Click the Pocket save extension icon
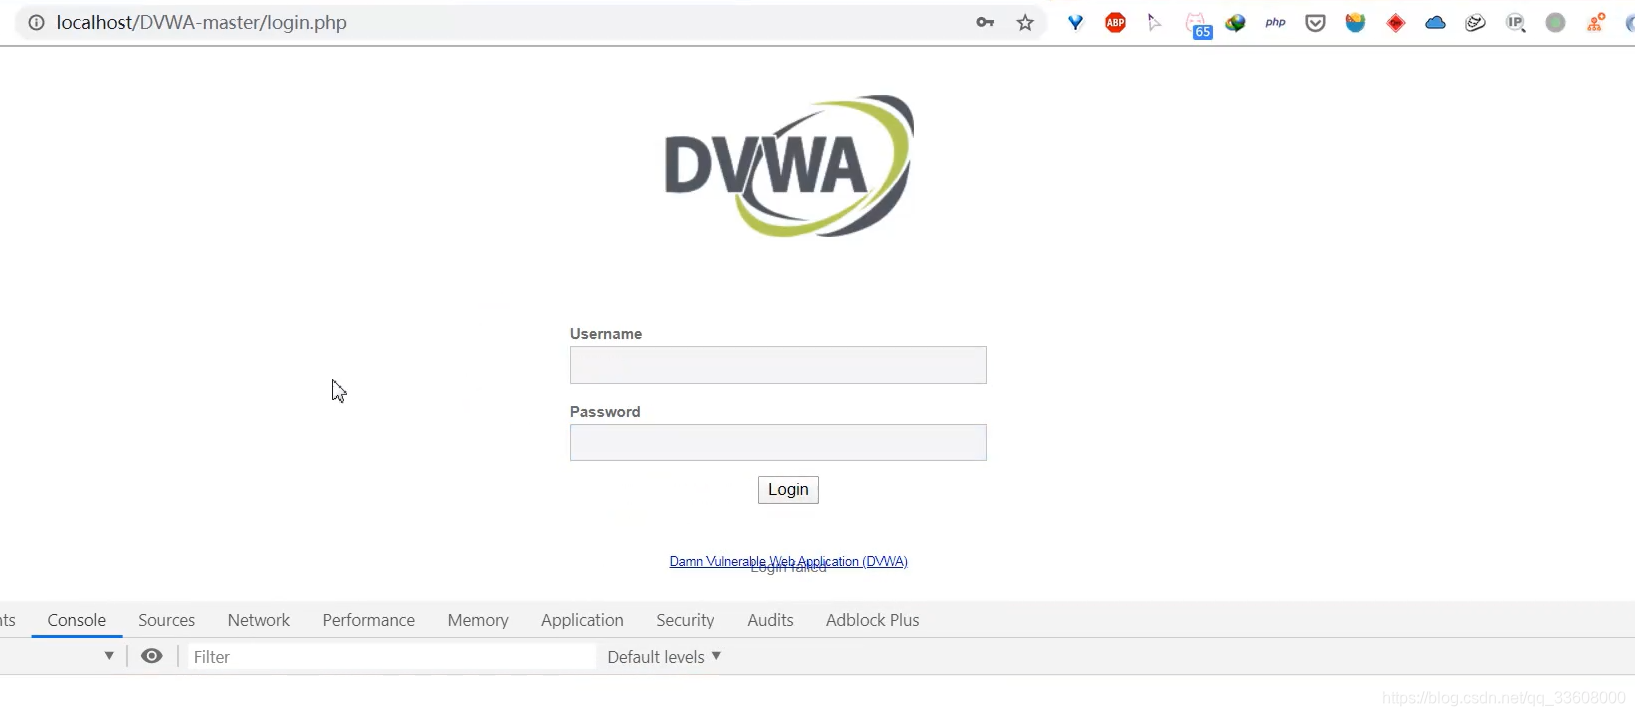 click(1316, 22)
